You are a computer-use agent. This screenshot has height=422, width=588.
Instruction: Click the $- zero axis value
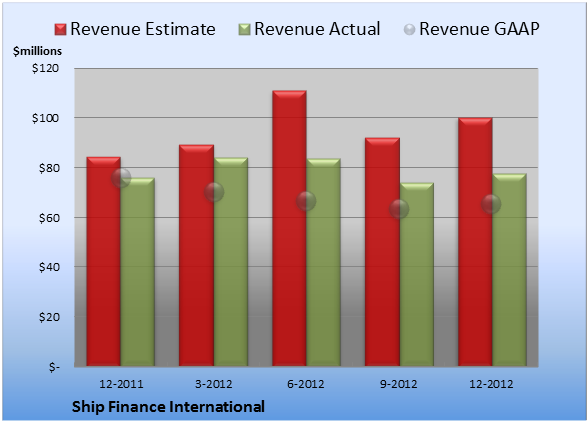pyautogui.click(x=54, y=367)
